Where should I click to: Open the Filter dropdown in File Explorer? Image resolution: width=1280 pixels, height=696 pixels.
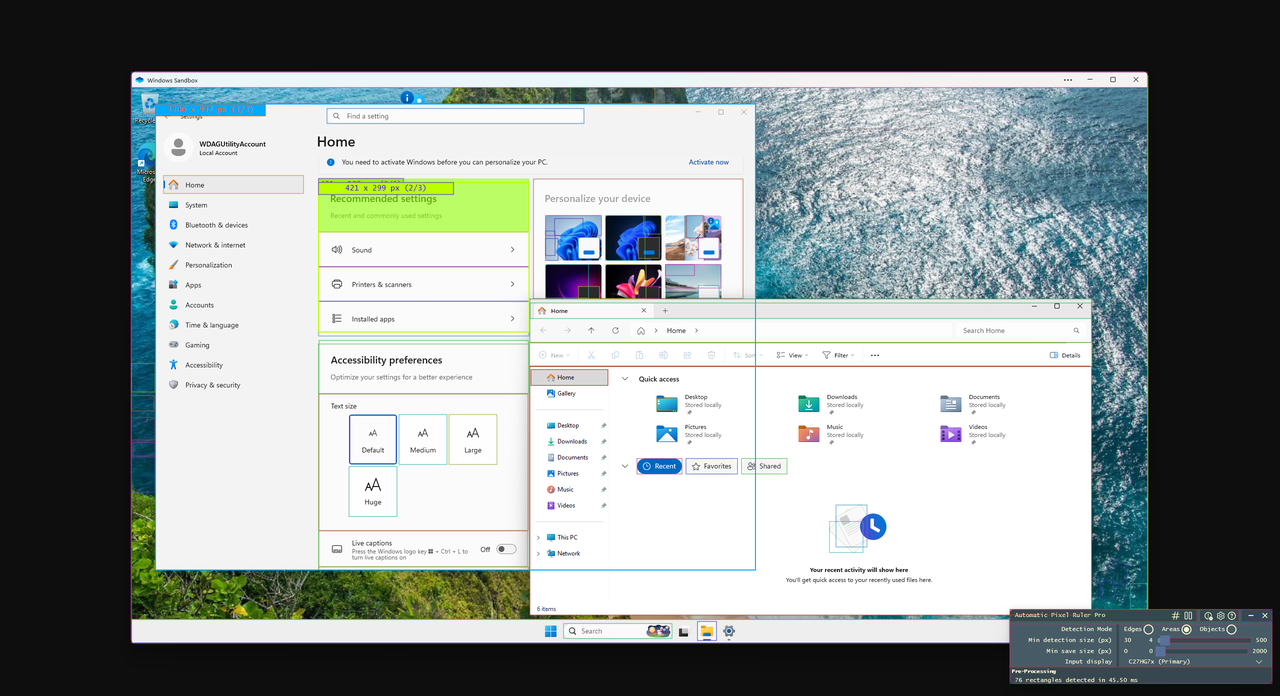coord(838,355)
